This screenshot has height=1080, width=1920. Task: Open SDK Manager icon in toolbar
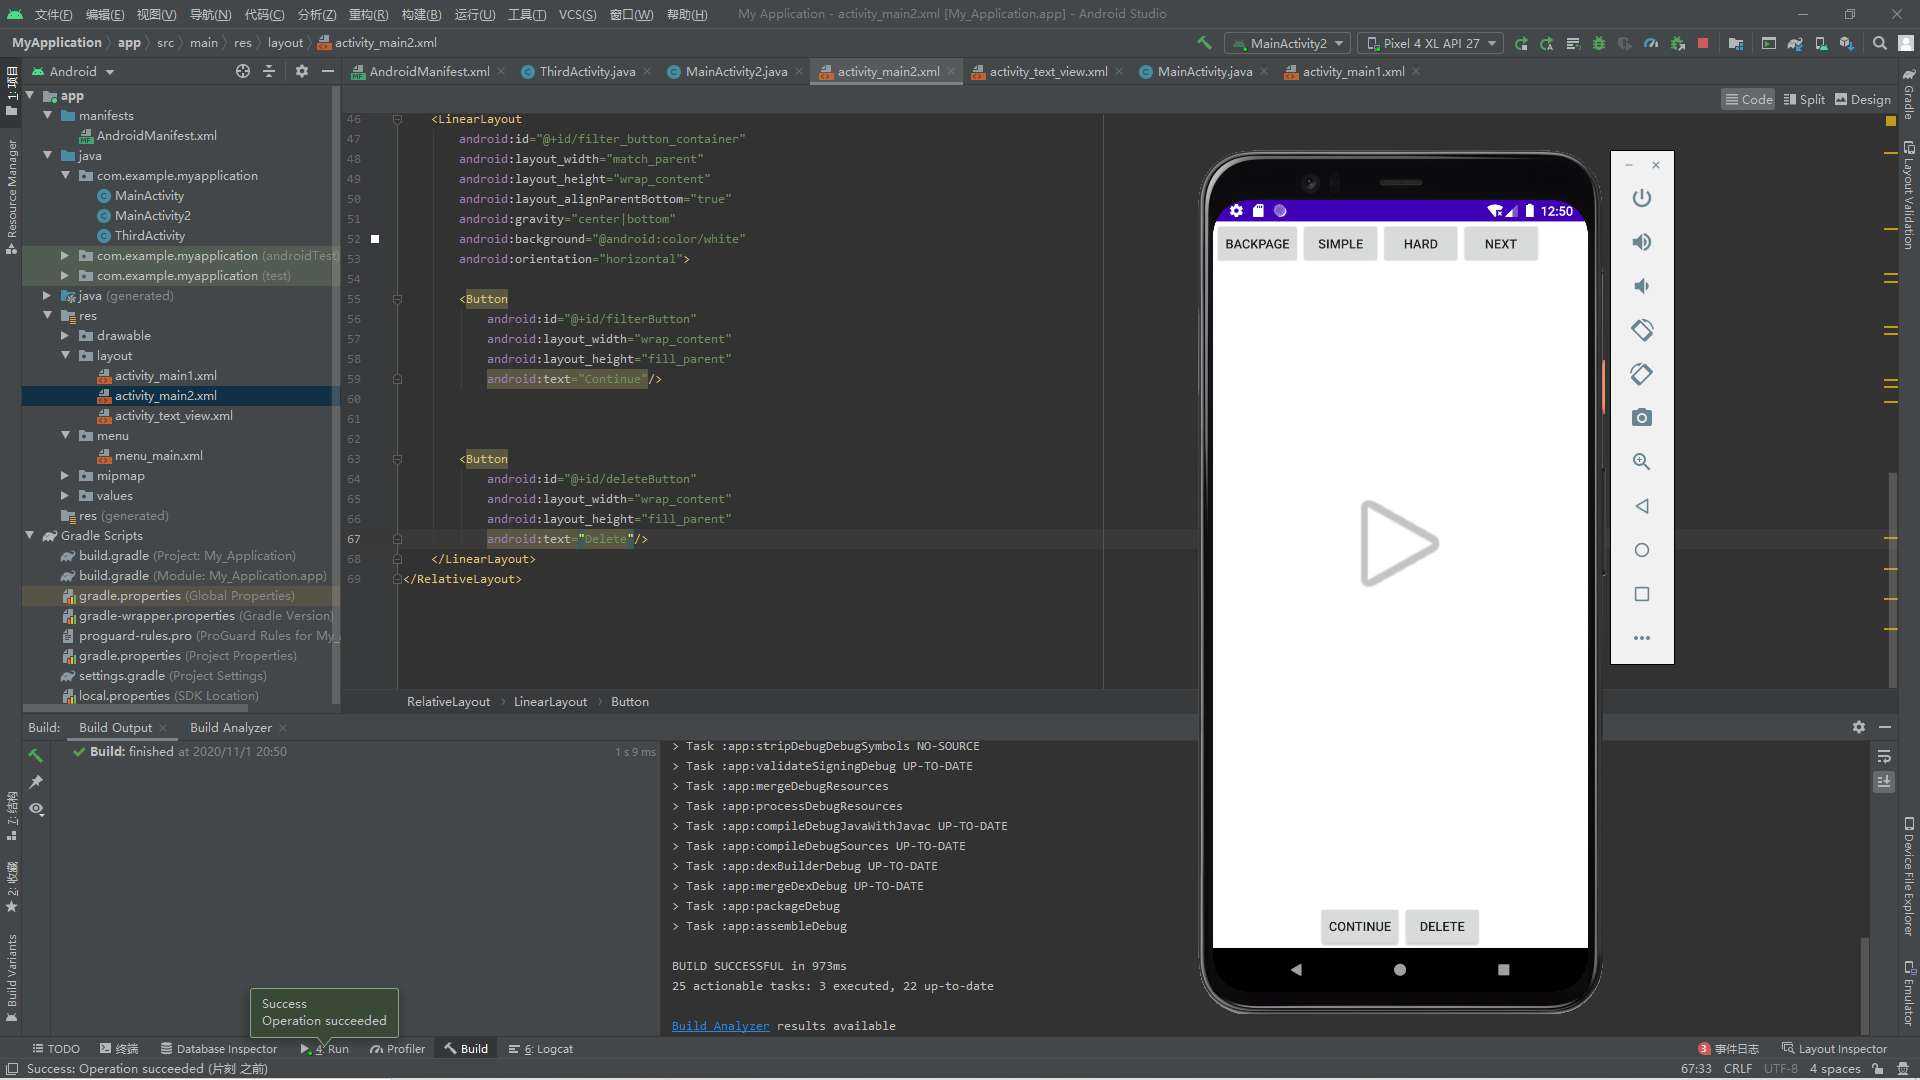pyautogui.click(x=1847, y=43)
